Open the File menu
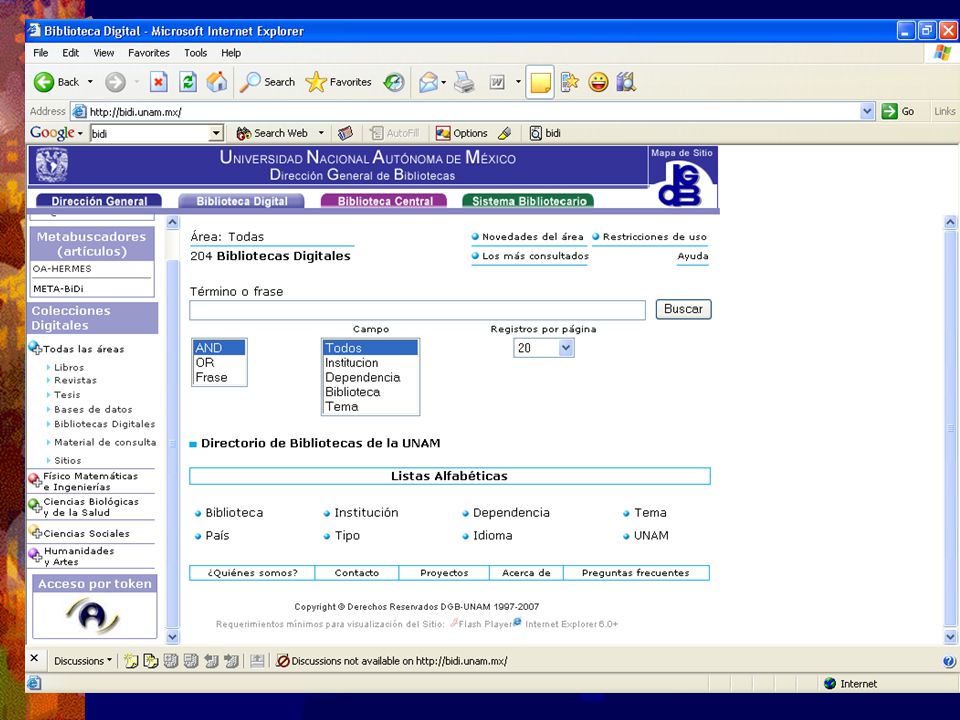 (x=40, y=53)
